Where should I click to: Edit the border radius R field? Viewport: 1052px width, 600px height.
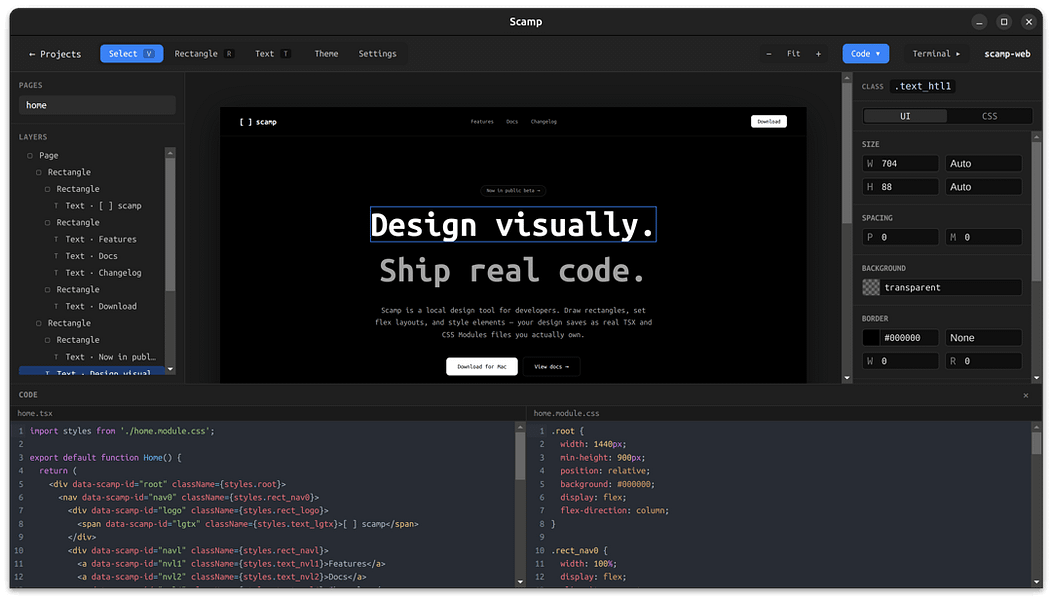click(984, 361)
